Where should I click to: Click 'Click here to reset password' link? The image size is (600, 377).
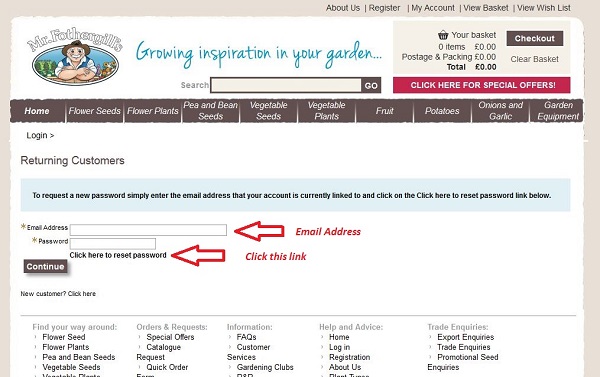click(118, 255)
